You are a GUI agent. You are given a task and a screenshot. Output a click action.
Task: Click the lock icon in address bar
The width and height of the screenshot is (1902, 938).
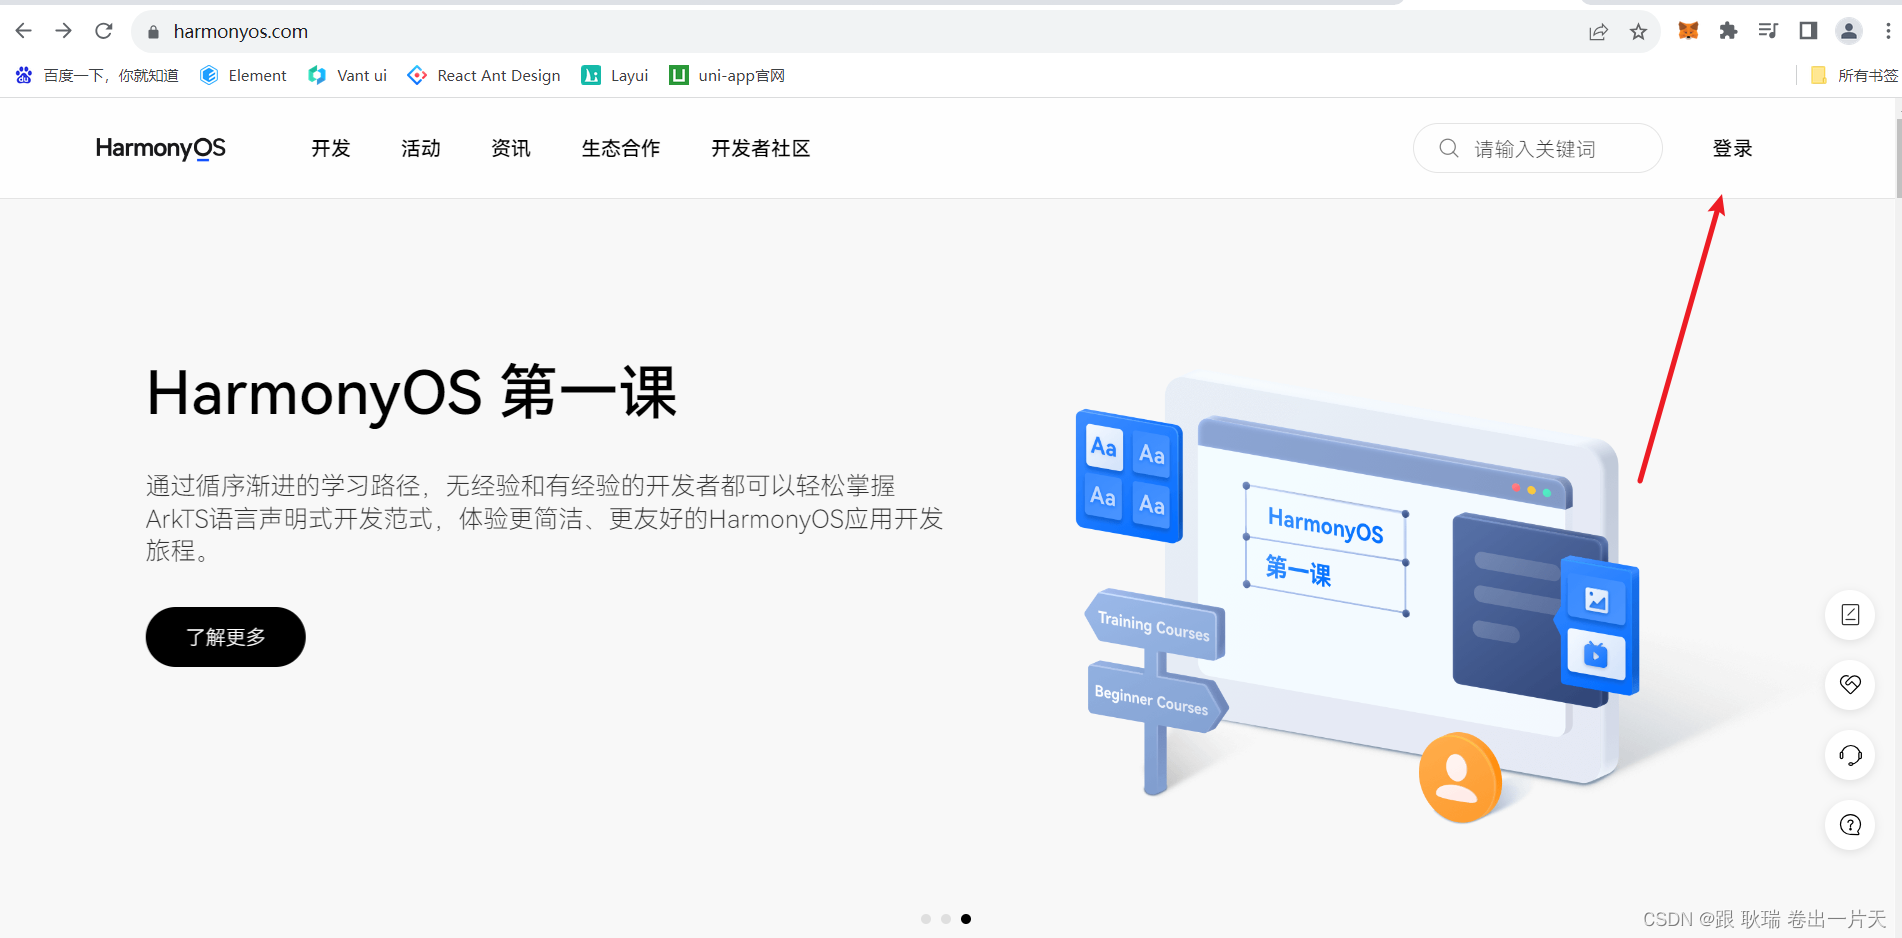click(153, 32)
